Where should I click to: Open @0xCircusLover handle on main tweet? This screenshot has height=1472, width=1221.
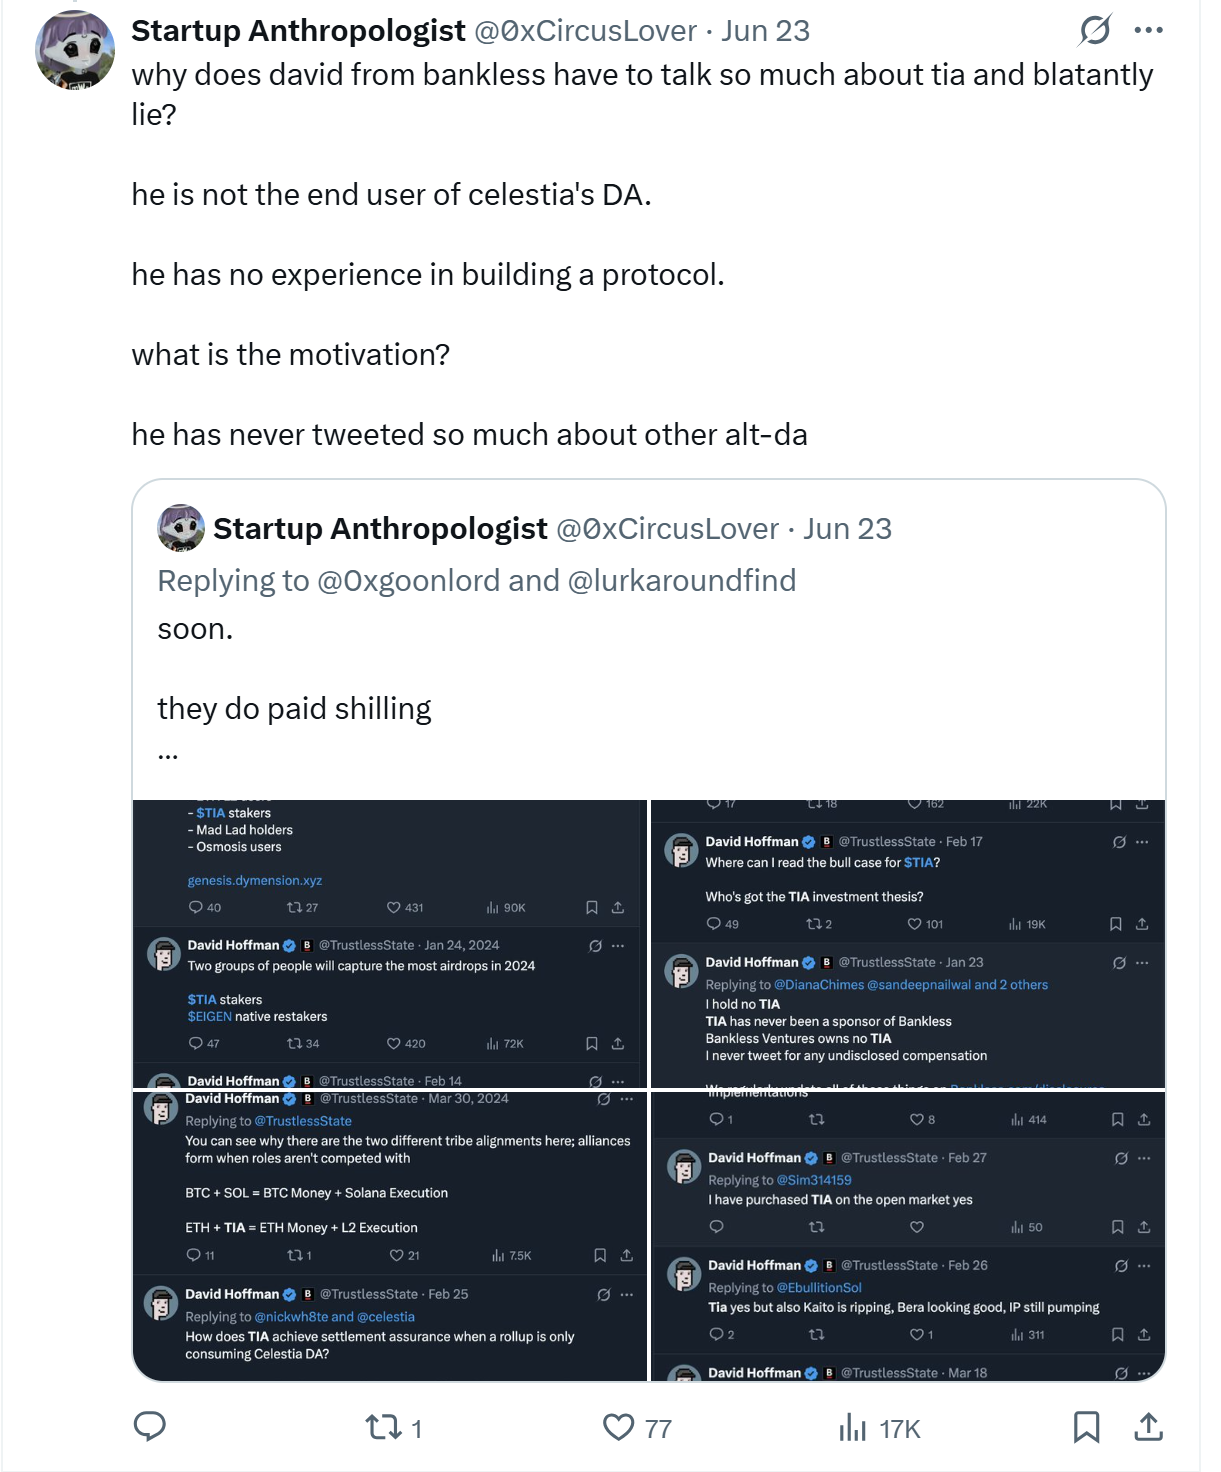click(x=585, y=31)
